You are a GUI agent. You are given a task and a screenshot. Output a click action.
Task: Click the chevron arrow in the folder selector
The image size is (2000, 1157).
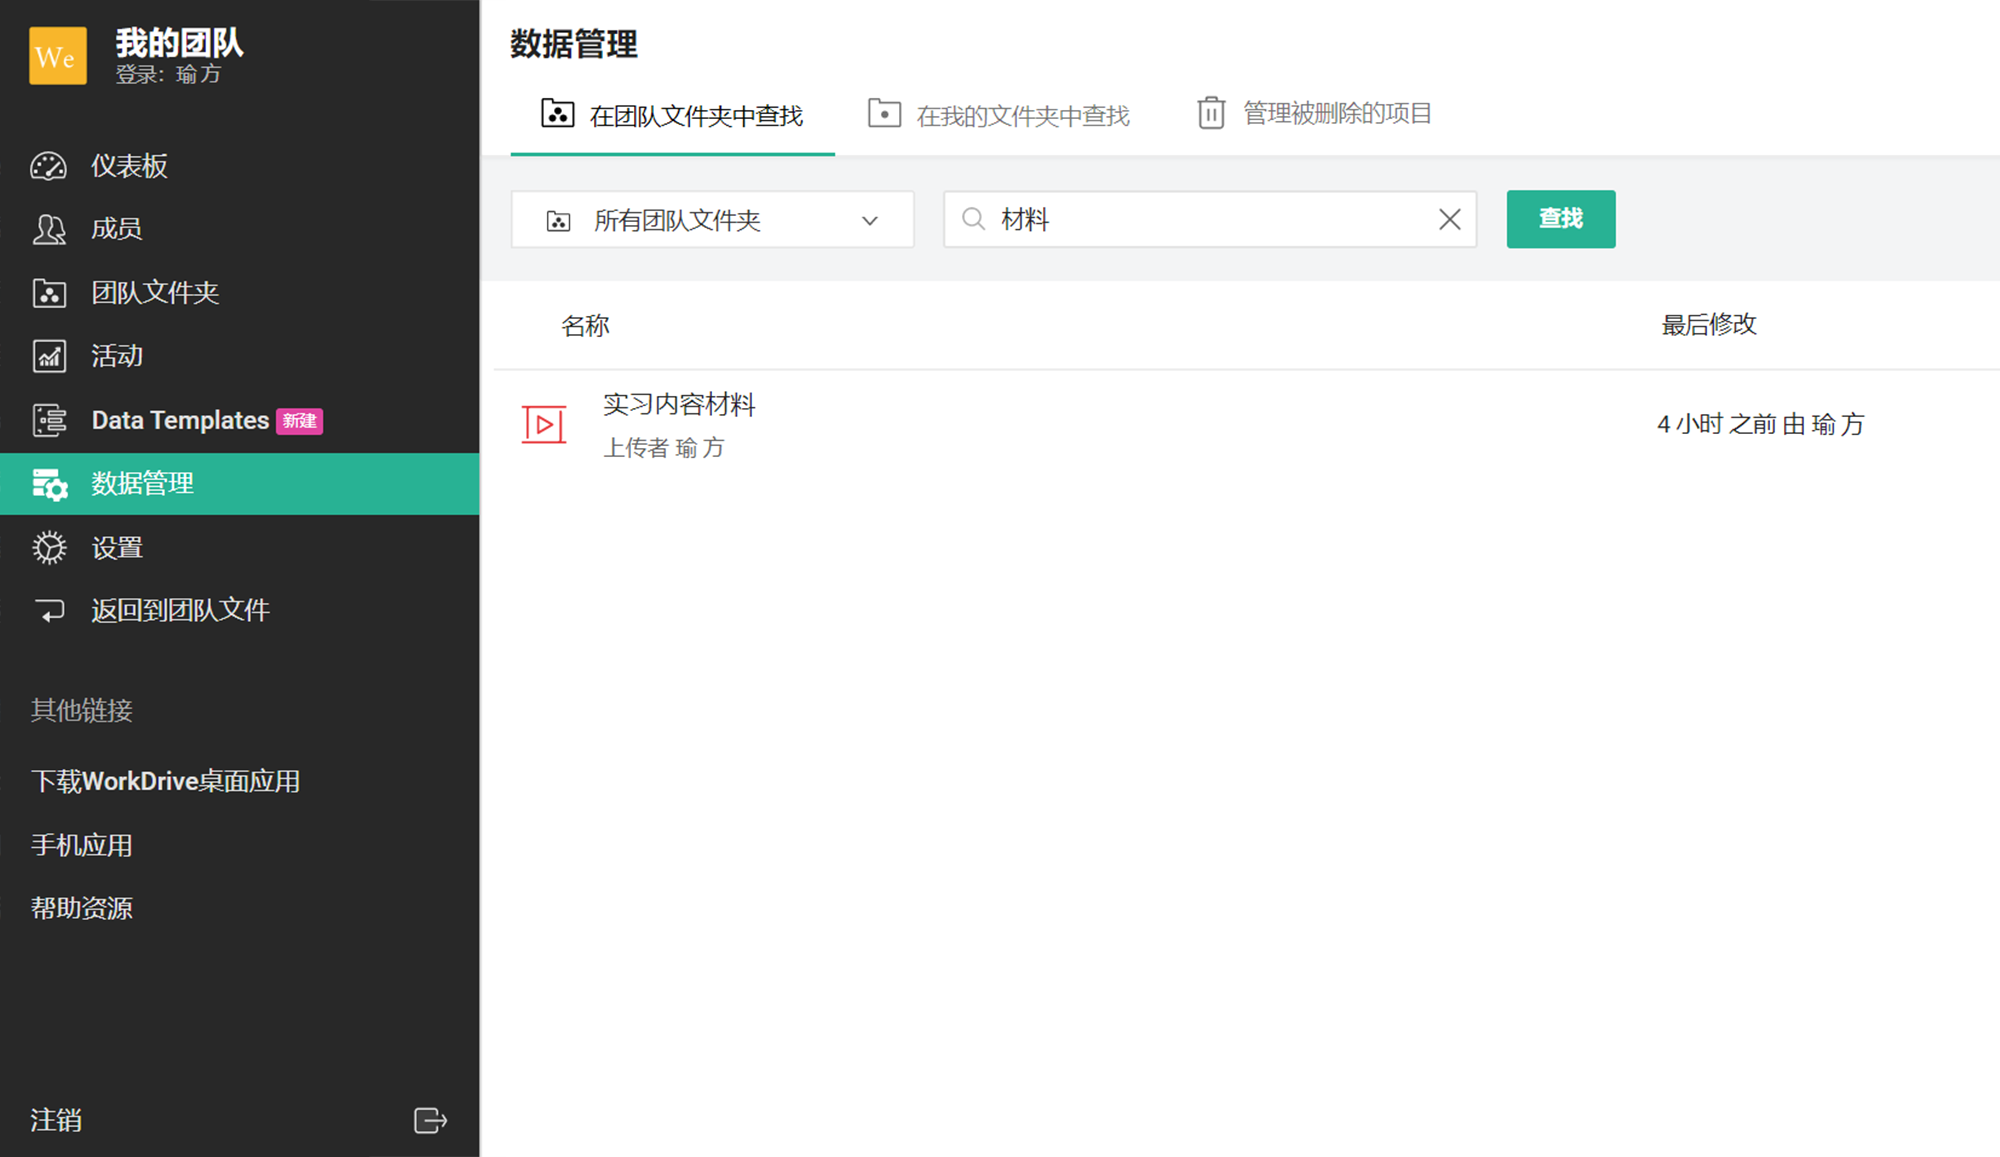(870, 220)
